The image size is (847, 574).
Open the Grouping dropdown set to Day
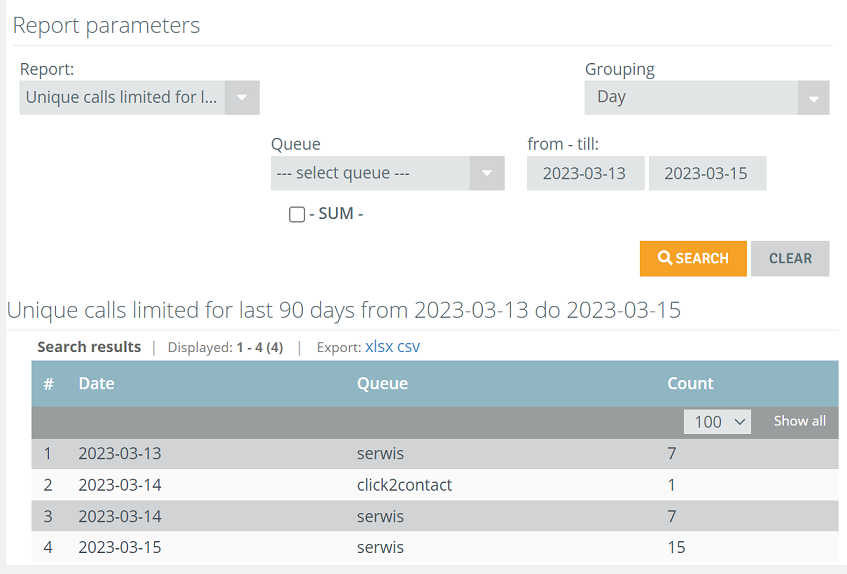tap(707, 98)
